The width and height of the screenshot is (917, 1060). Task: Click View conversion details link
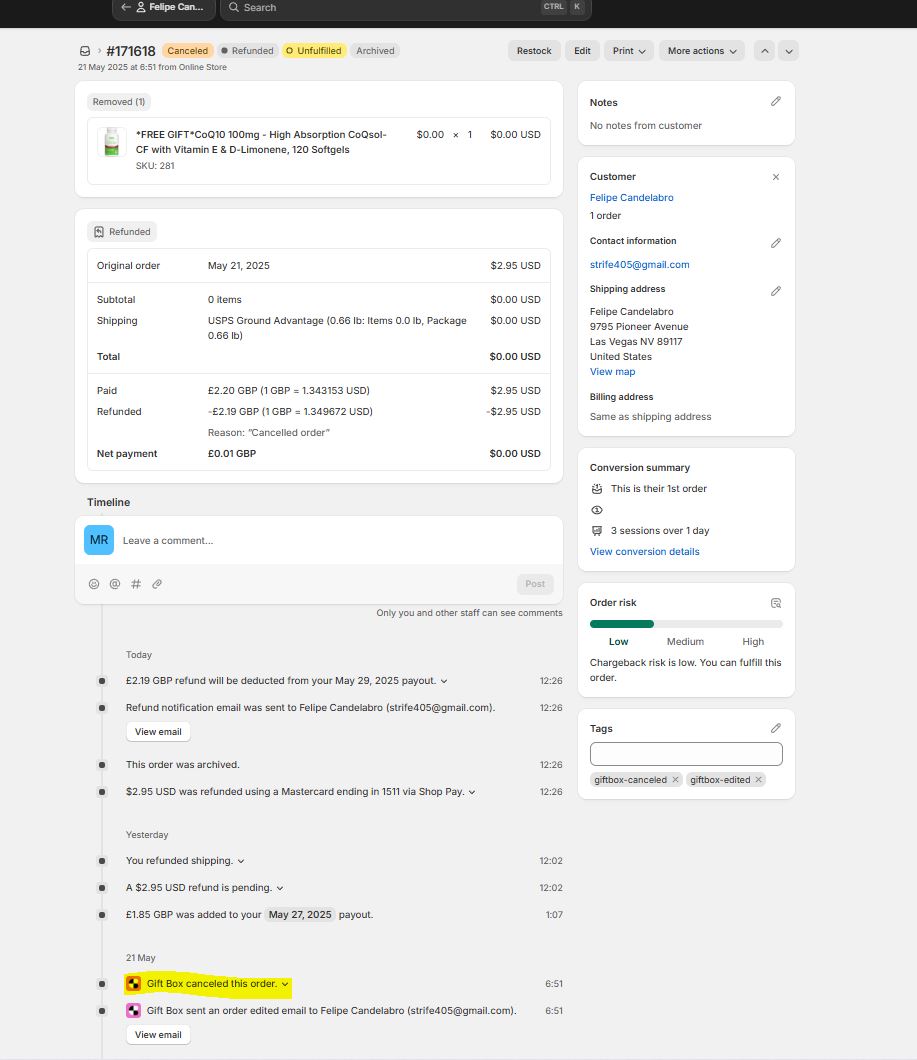tap(644, 552)
